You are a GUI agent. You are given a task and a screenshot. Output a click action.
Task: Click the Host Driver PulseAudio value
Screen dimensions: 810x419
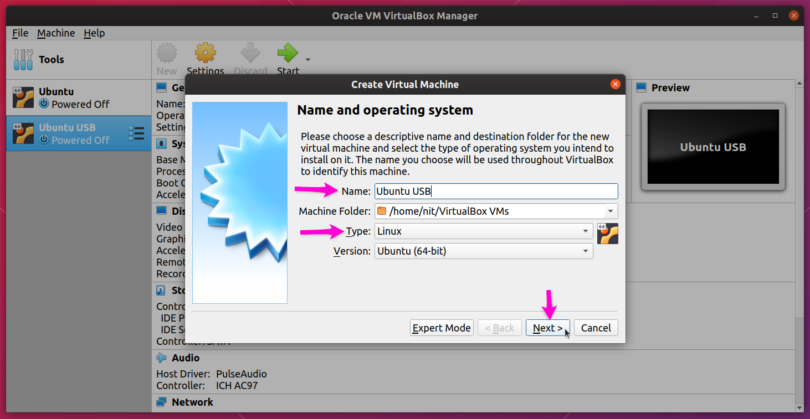pos(241,374)
